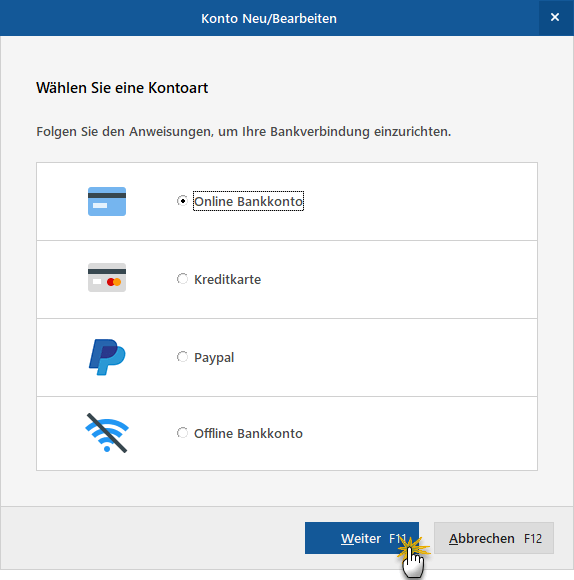Click the Offline Bankkonto text label
This screenshot has width=574, height=580.
(248, 433)
